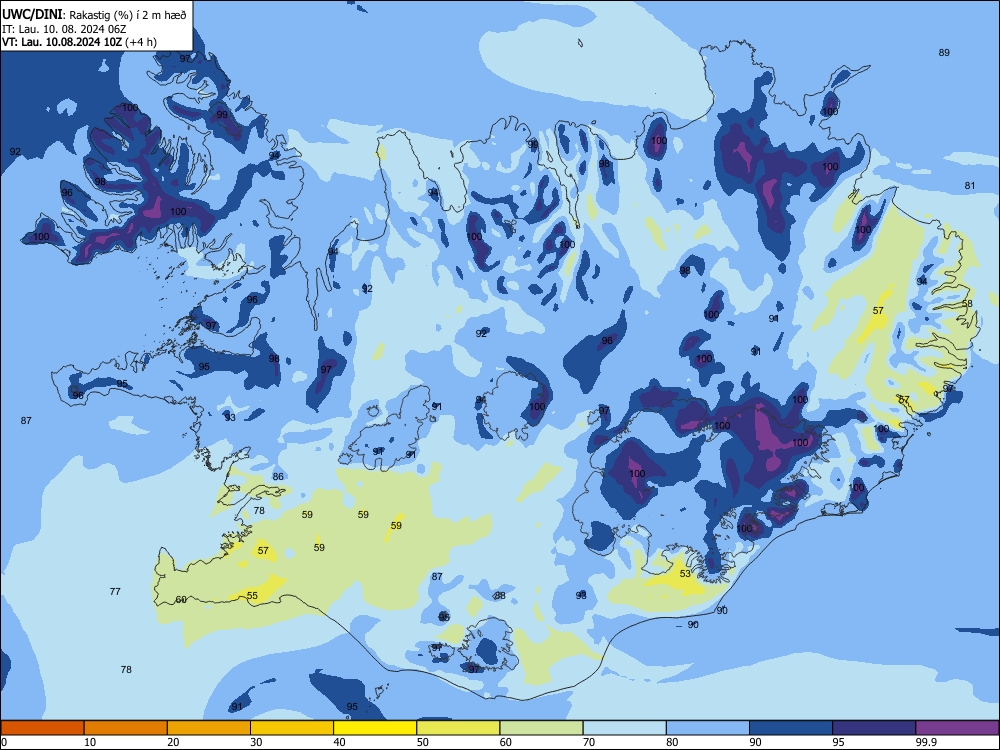The width and height of the screenshot is (1000, 750).
Task: Click the 95–99.9 indigo legend swatch
Action: click(874, 728)
